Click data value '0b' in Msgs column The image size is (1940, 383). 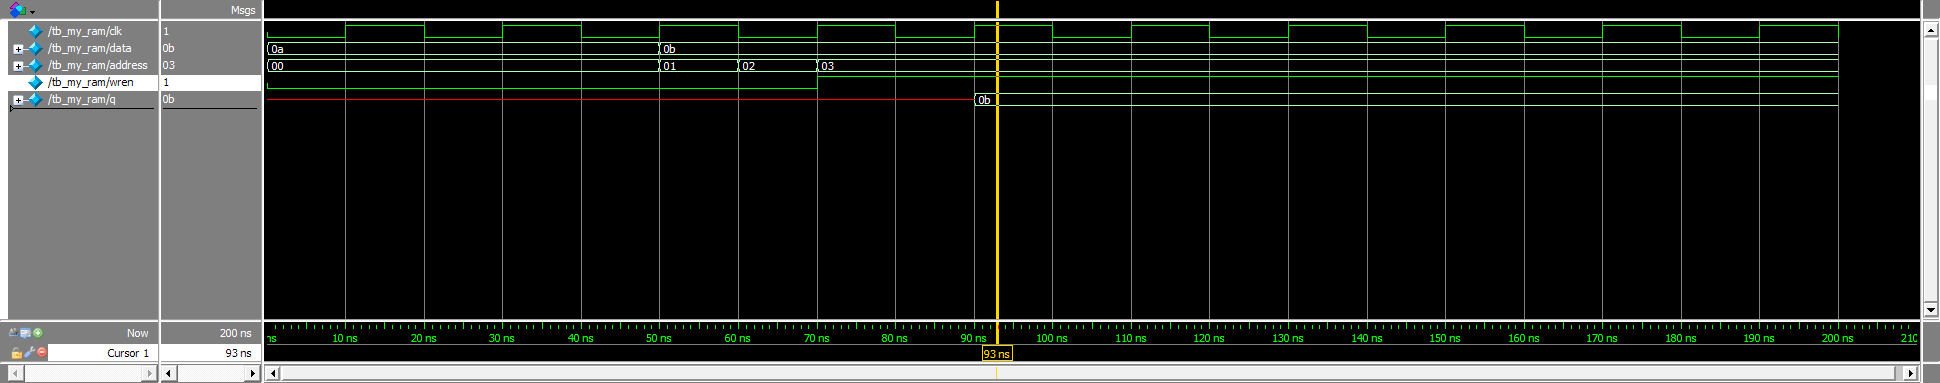168,48
